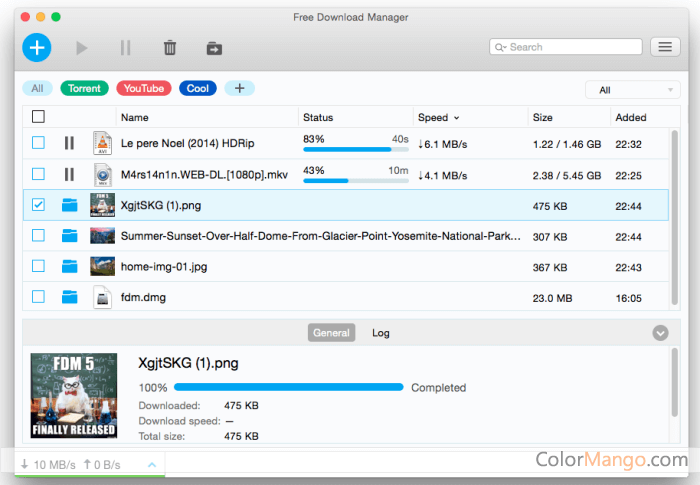Open the hamburger main menu
Viewport: 700px width, 485px height.
pyautogui.click(x=665, y=47)
